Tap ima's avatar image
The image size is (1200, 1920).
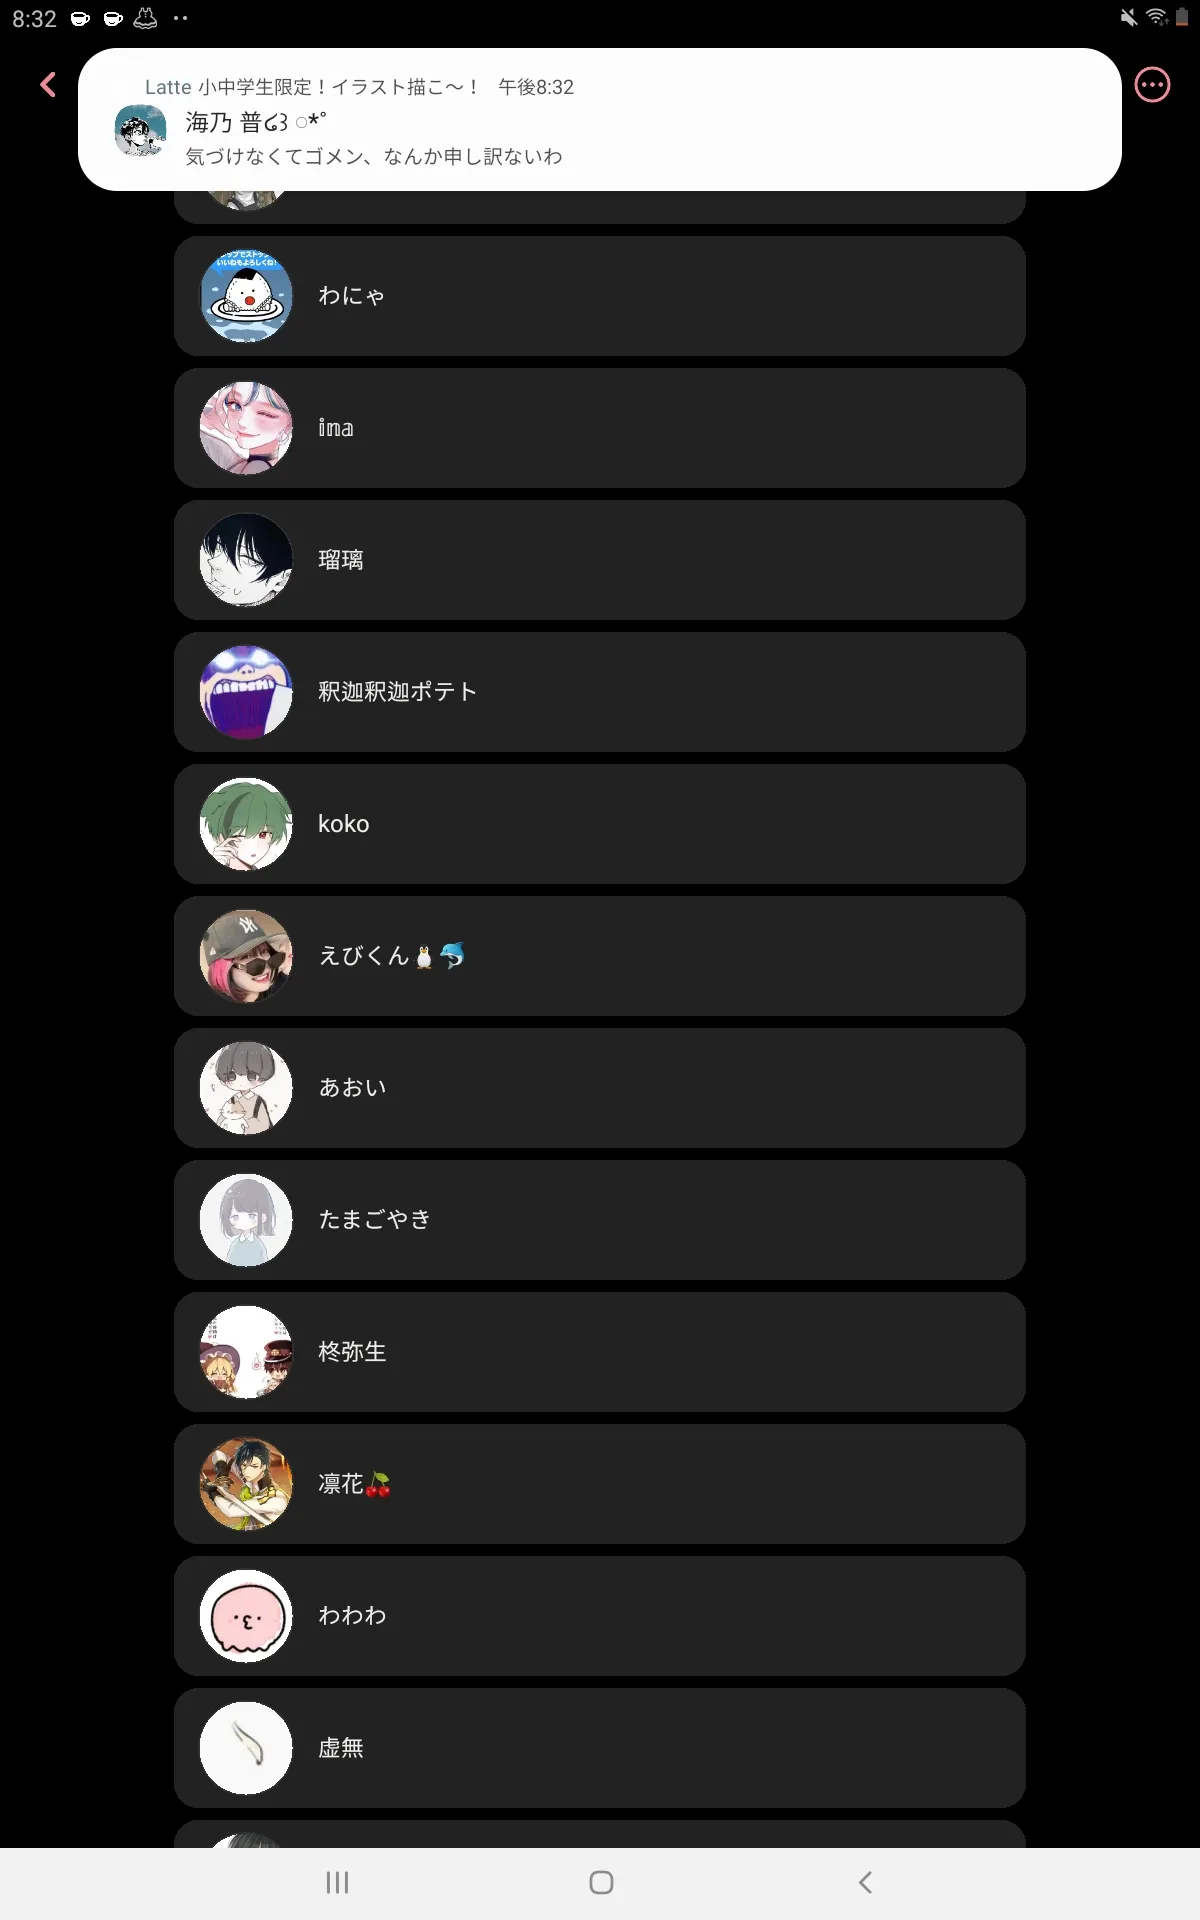point(246,428)
